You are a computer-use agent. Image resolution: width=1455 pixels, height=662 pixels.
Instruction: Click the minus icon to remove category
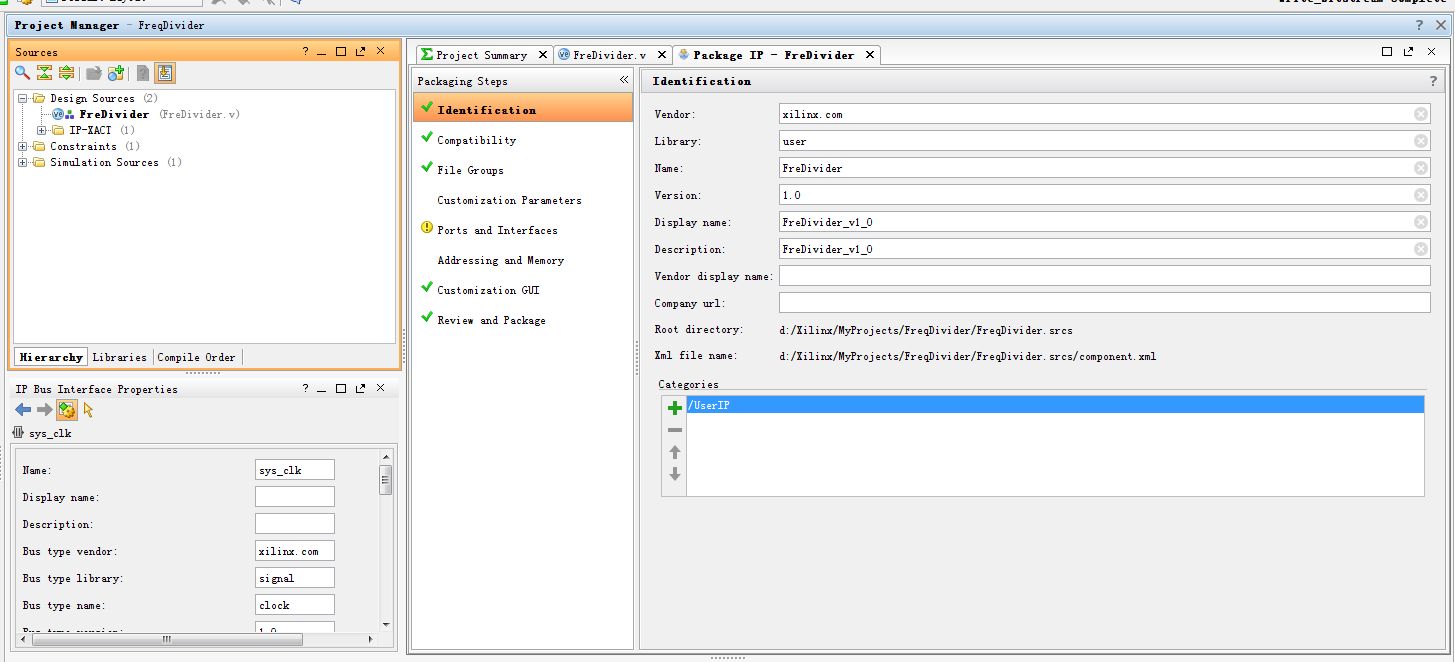click(675, 430)
